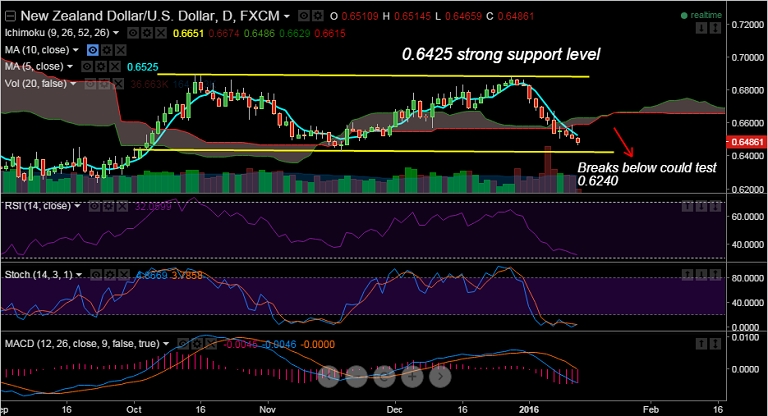Toggle Ichimoku visibility eye
Screen dimensions: 768x416
click(132, 33)
